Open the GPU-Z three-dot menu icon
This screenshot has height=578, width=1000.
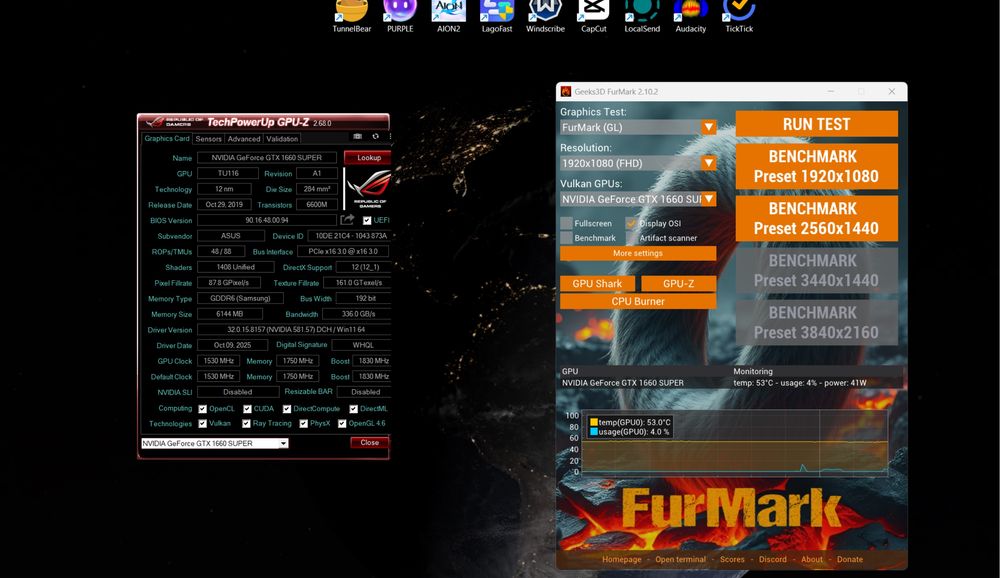(390, 137)
